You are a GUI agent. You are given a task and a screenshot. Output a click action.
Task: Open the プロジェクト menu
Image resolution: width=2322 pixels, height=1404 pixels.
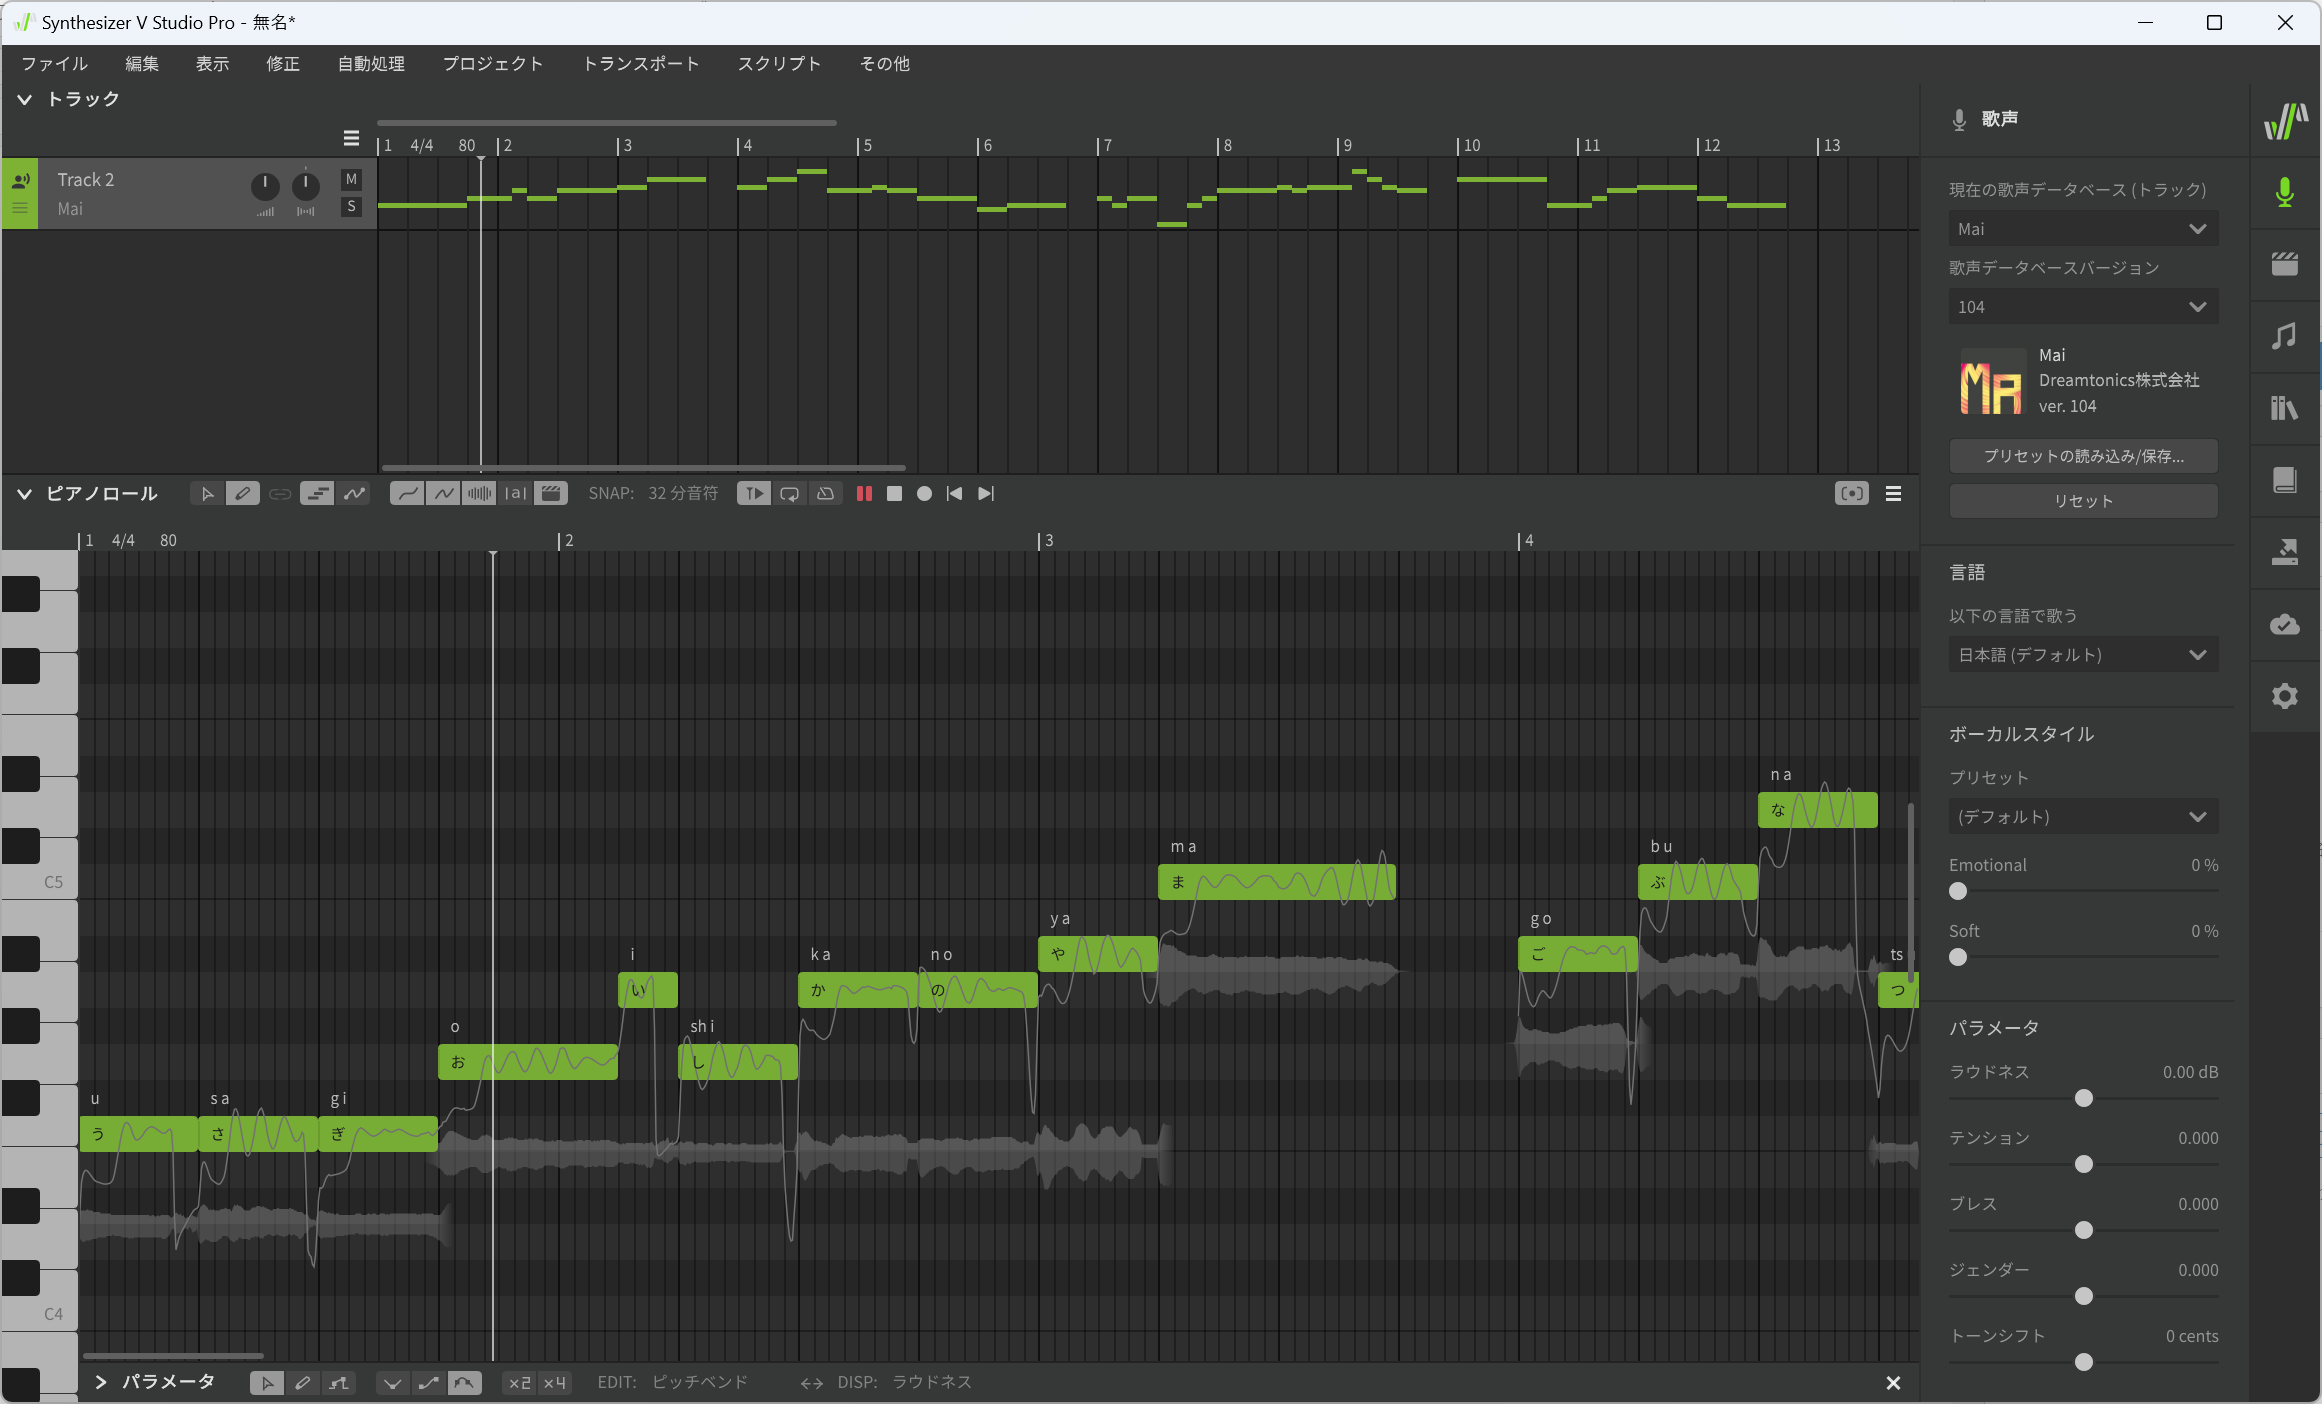pyautogui.click(x=493, y=64)
